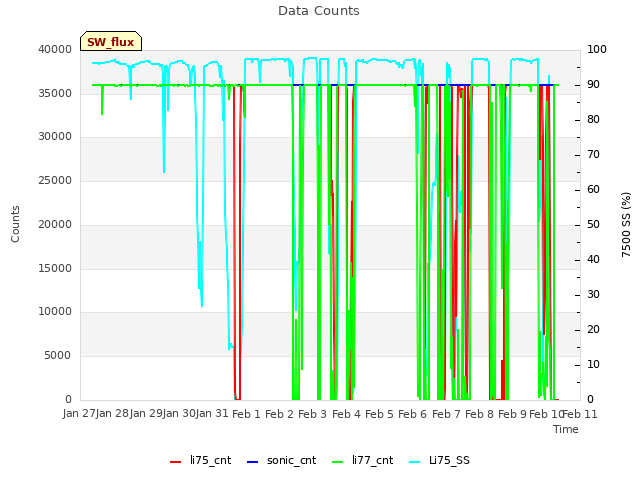Screen dimensions: 640x480
Task: Click the 35000 left axis tick label
Action: tap(55, 93)
